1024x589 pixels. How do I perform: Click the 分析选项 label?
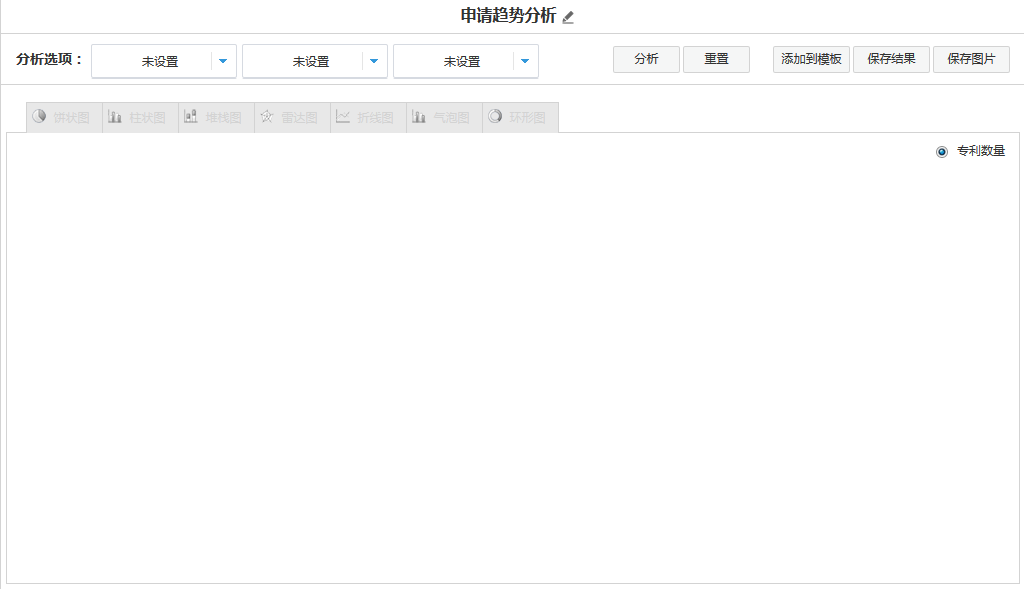[x=50, y=59]
